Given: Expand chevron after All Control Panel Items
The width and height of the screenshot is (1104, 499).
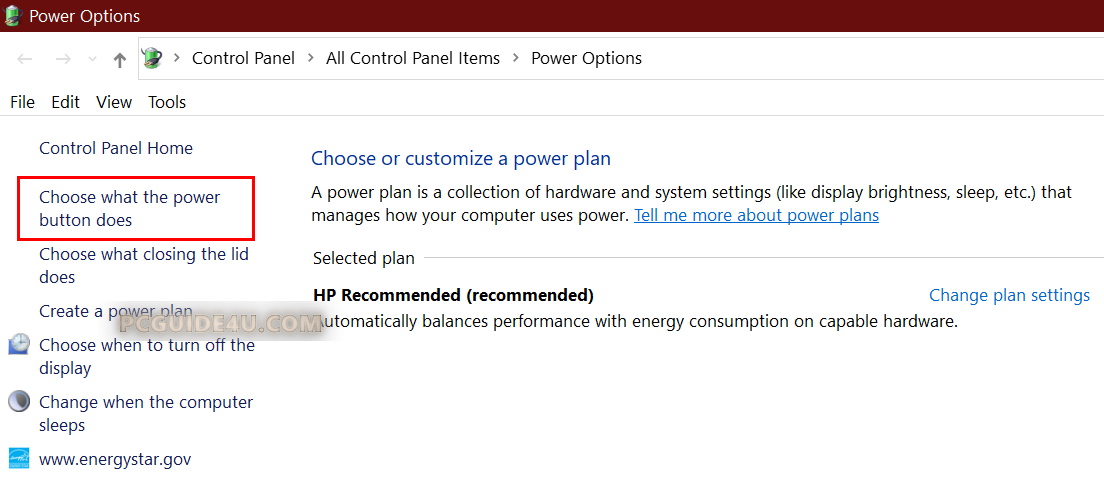Looking at the screenshot, I should coord(515,58).
